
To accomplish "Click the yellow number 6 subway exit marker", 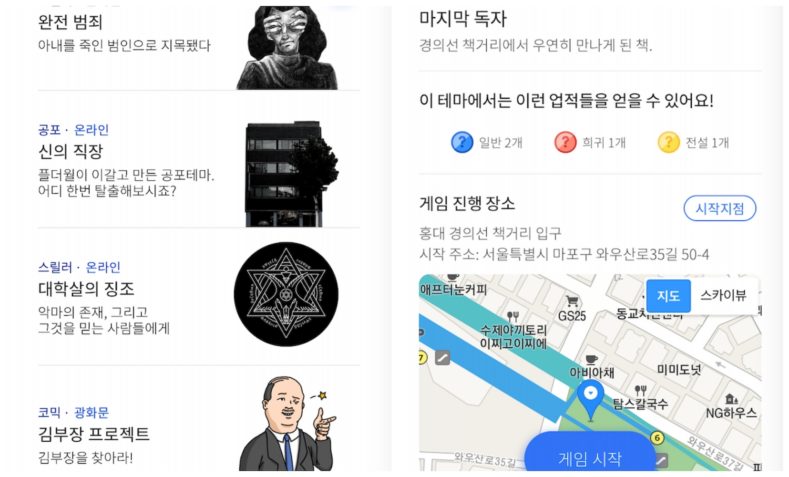I will point(657,438).
